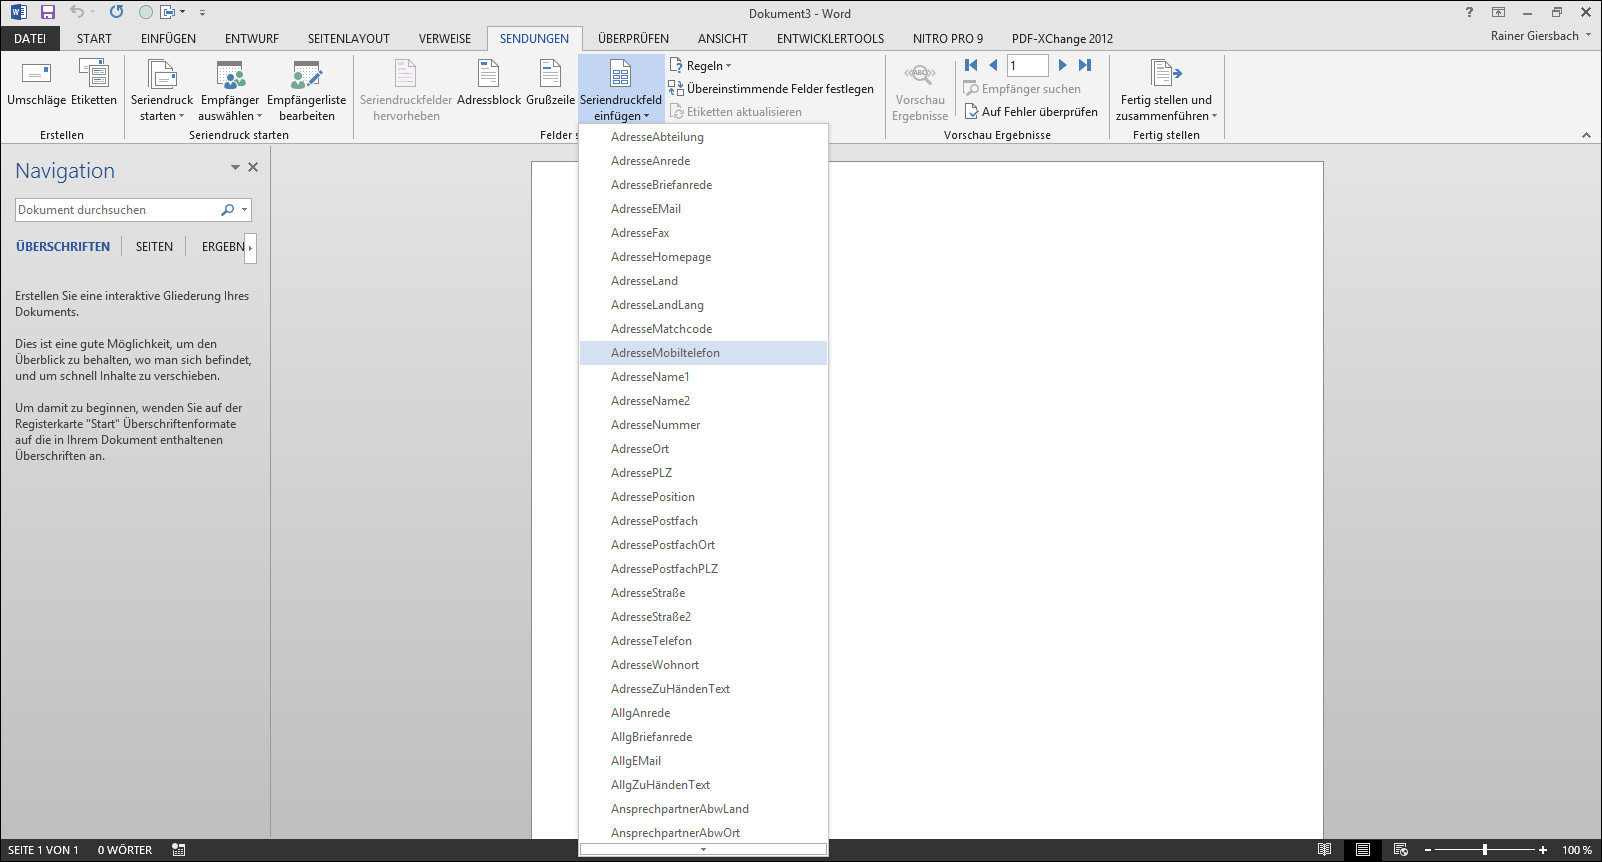Expand search options dropdown in Navigation
This screenshot has width=1602, height=862.
(244, 210)
